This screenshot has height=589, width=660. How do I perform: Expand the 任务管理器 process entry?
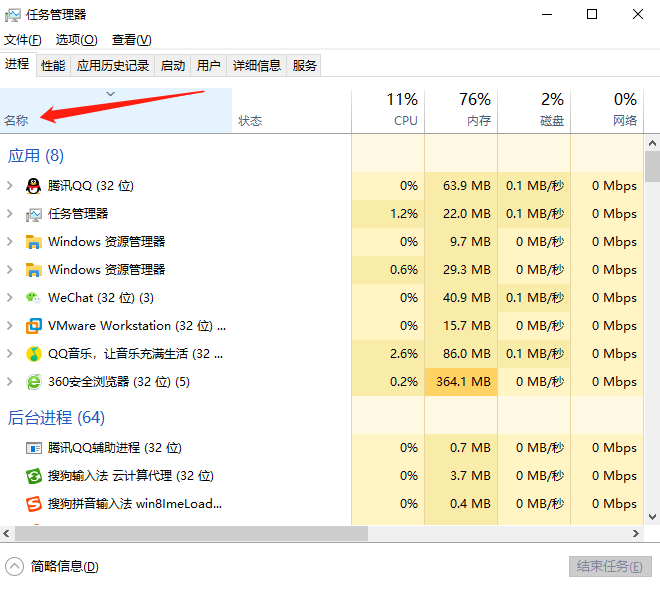pyautogui.click(x=10, y=214)
